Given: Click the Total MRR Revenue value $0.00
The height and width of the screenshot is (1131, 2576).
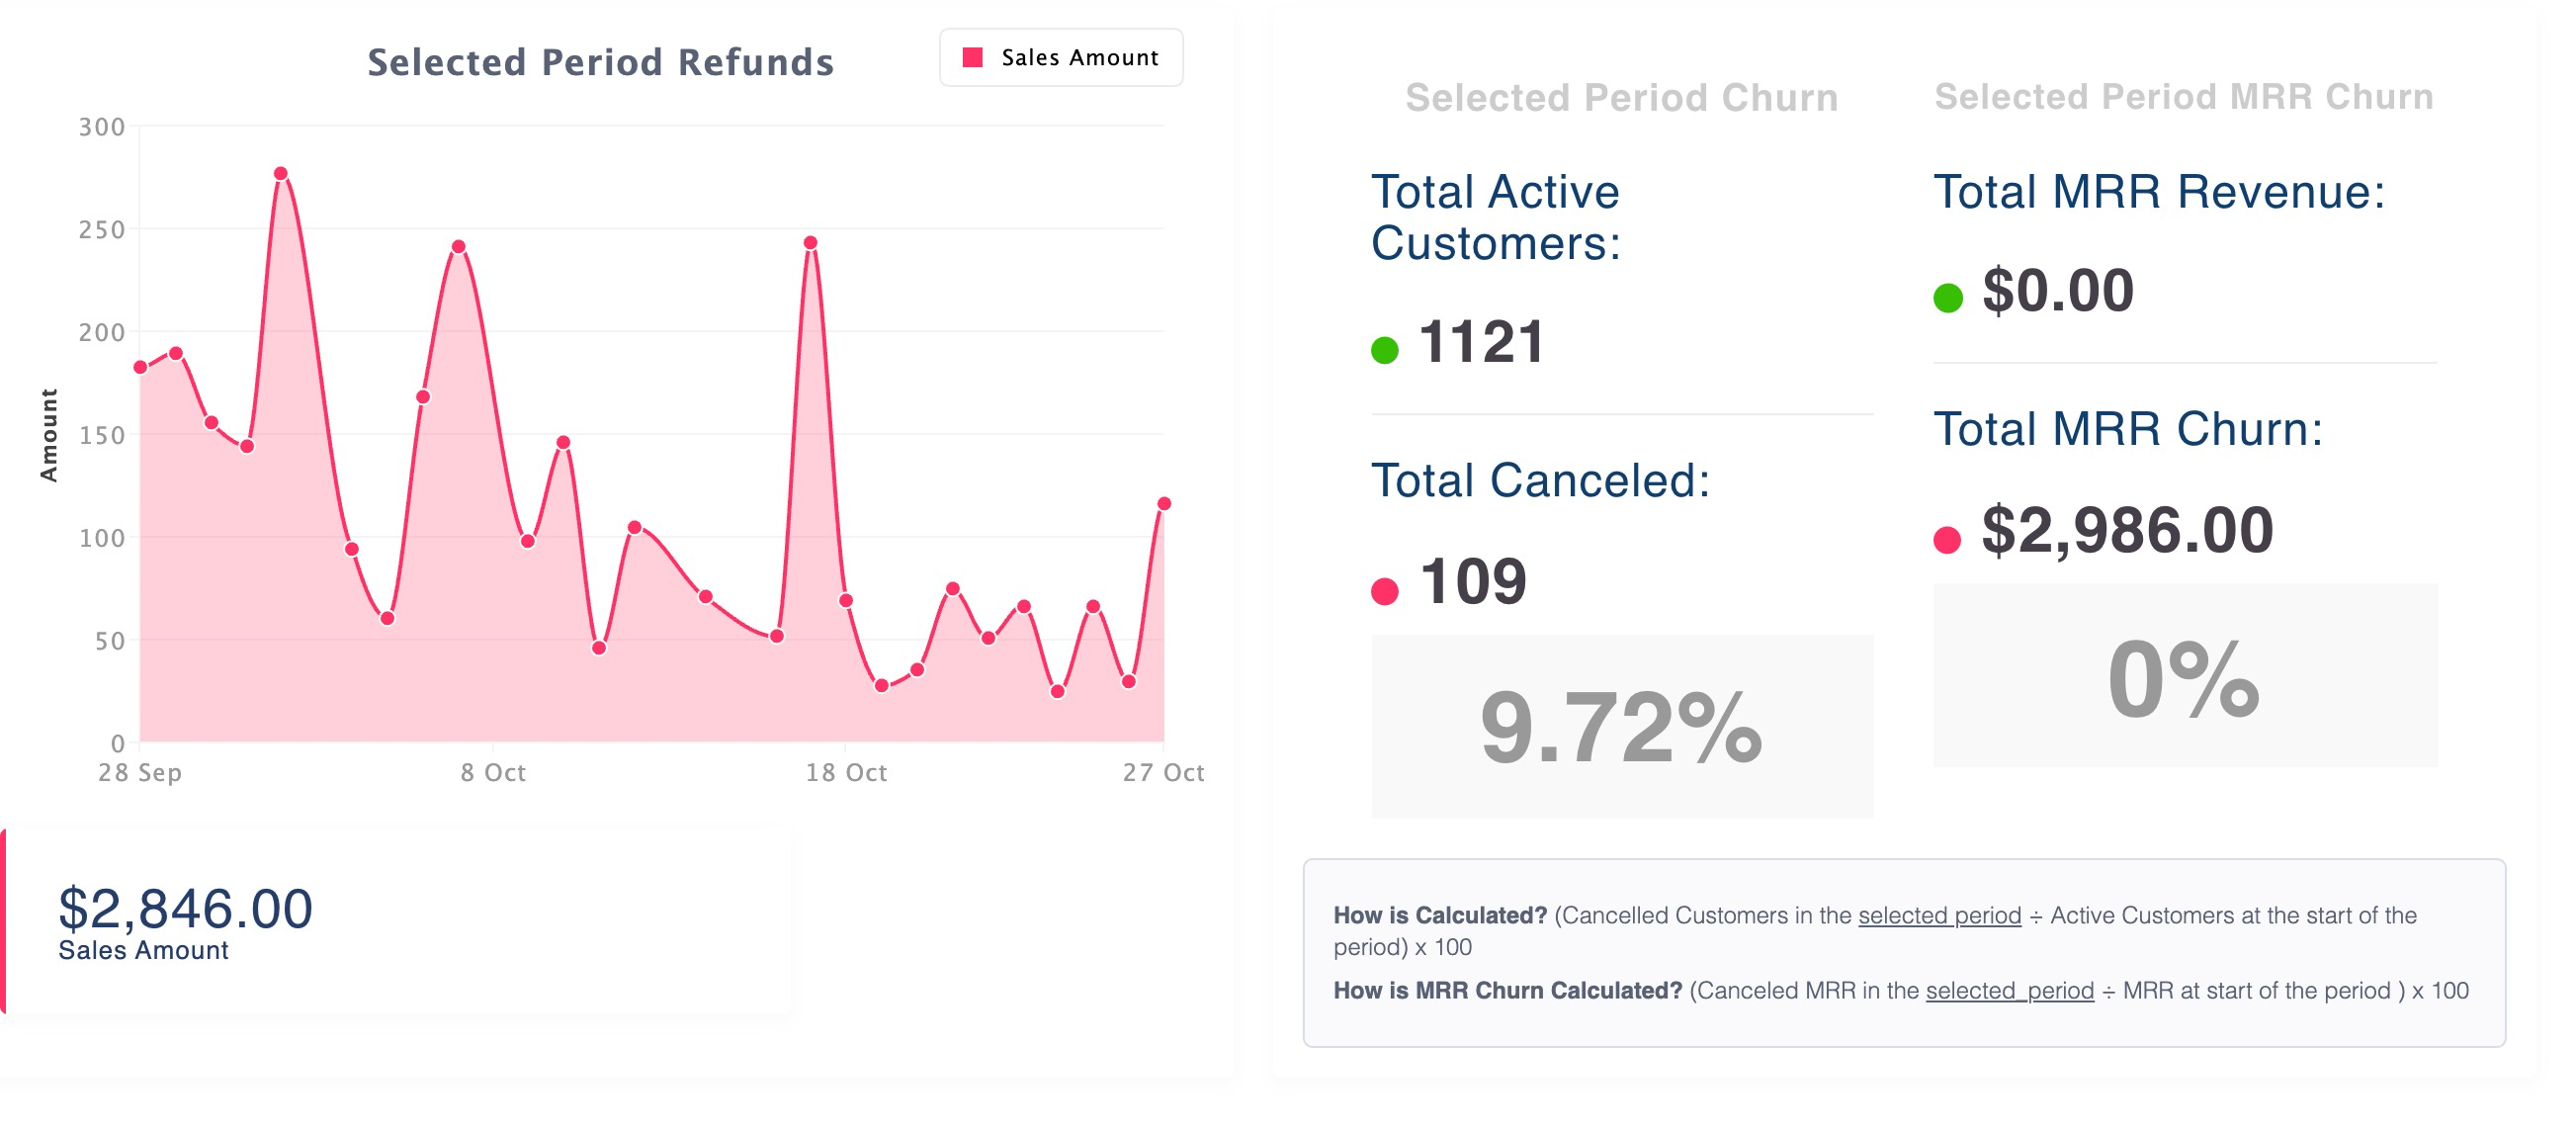Looking at the screenshot, I should pos(2058,291).
